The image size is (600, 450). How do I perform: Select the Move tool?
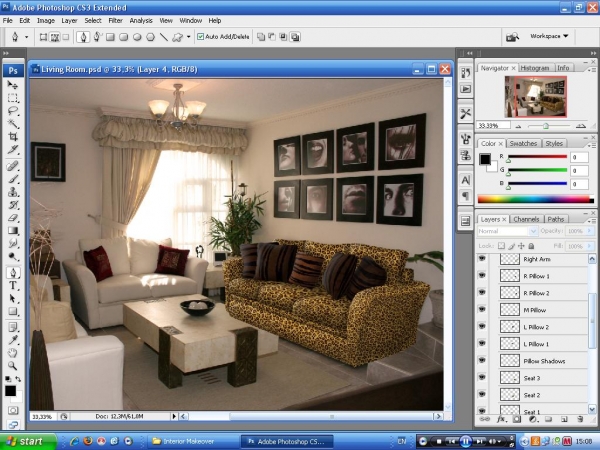tap(13, 85)
